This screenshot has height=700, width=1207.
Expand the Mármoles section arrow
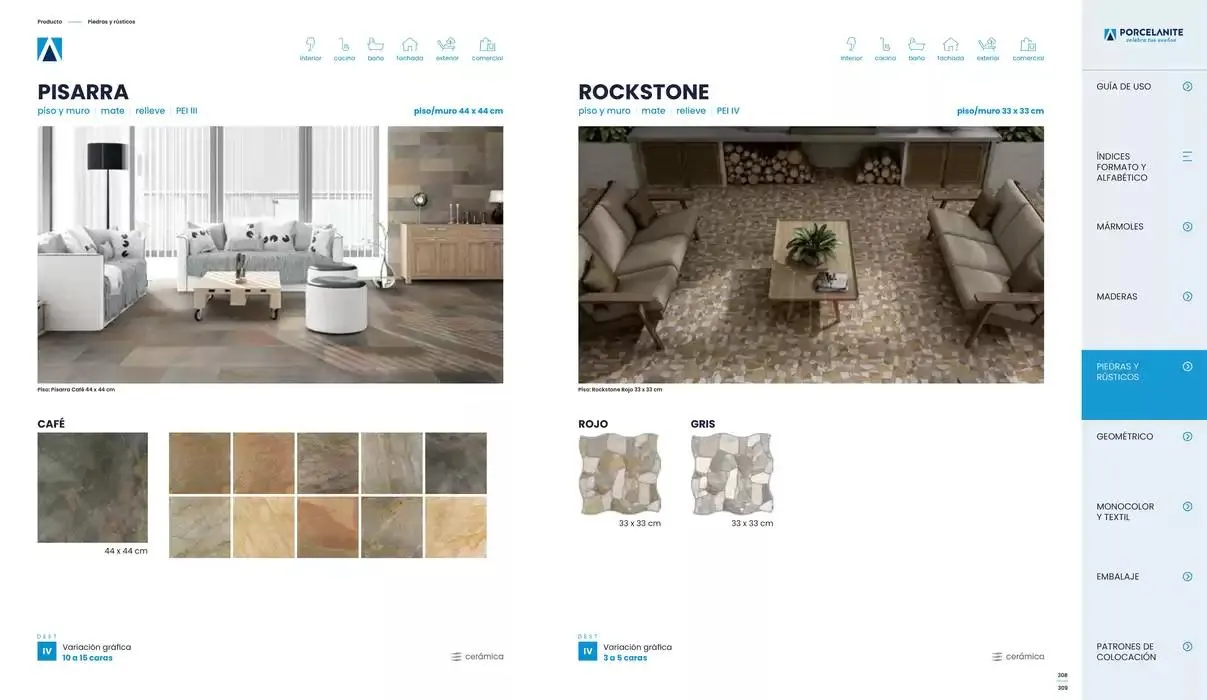tap(1187, 227)
